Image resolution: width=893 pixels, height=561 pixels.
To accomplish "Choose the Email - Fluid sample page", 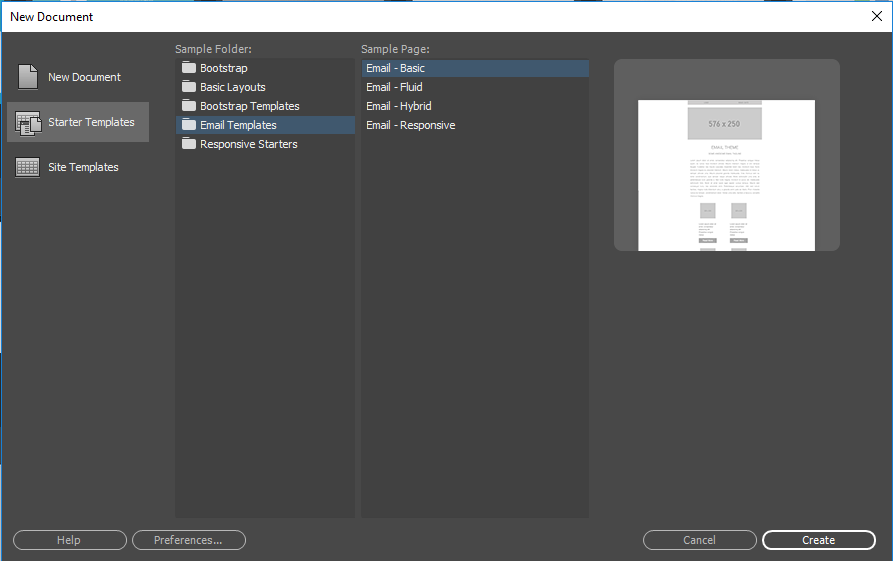I will pos(394,87).
